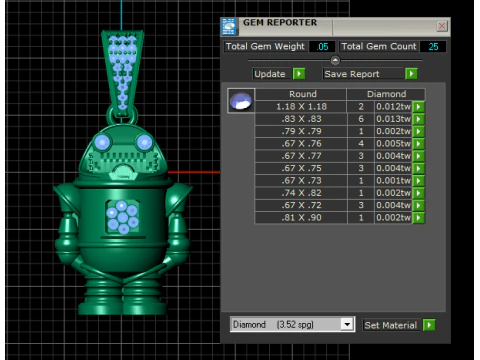
Task: Select the .67 X .77 size cell
Action: click(301, 156)
